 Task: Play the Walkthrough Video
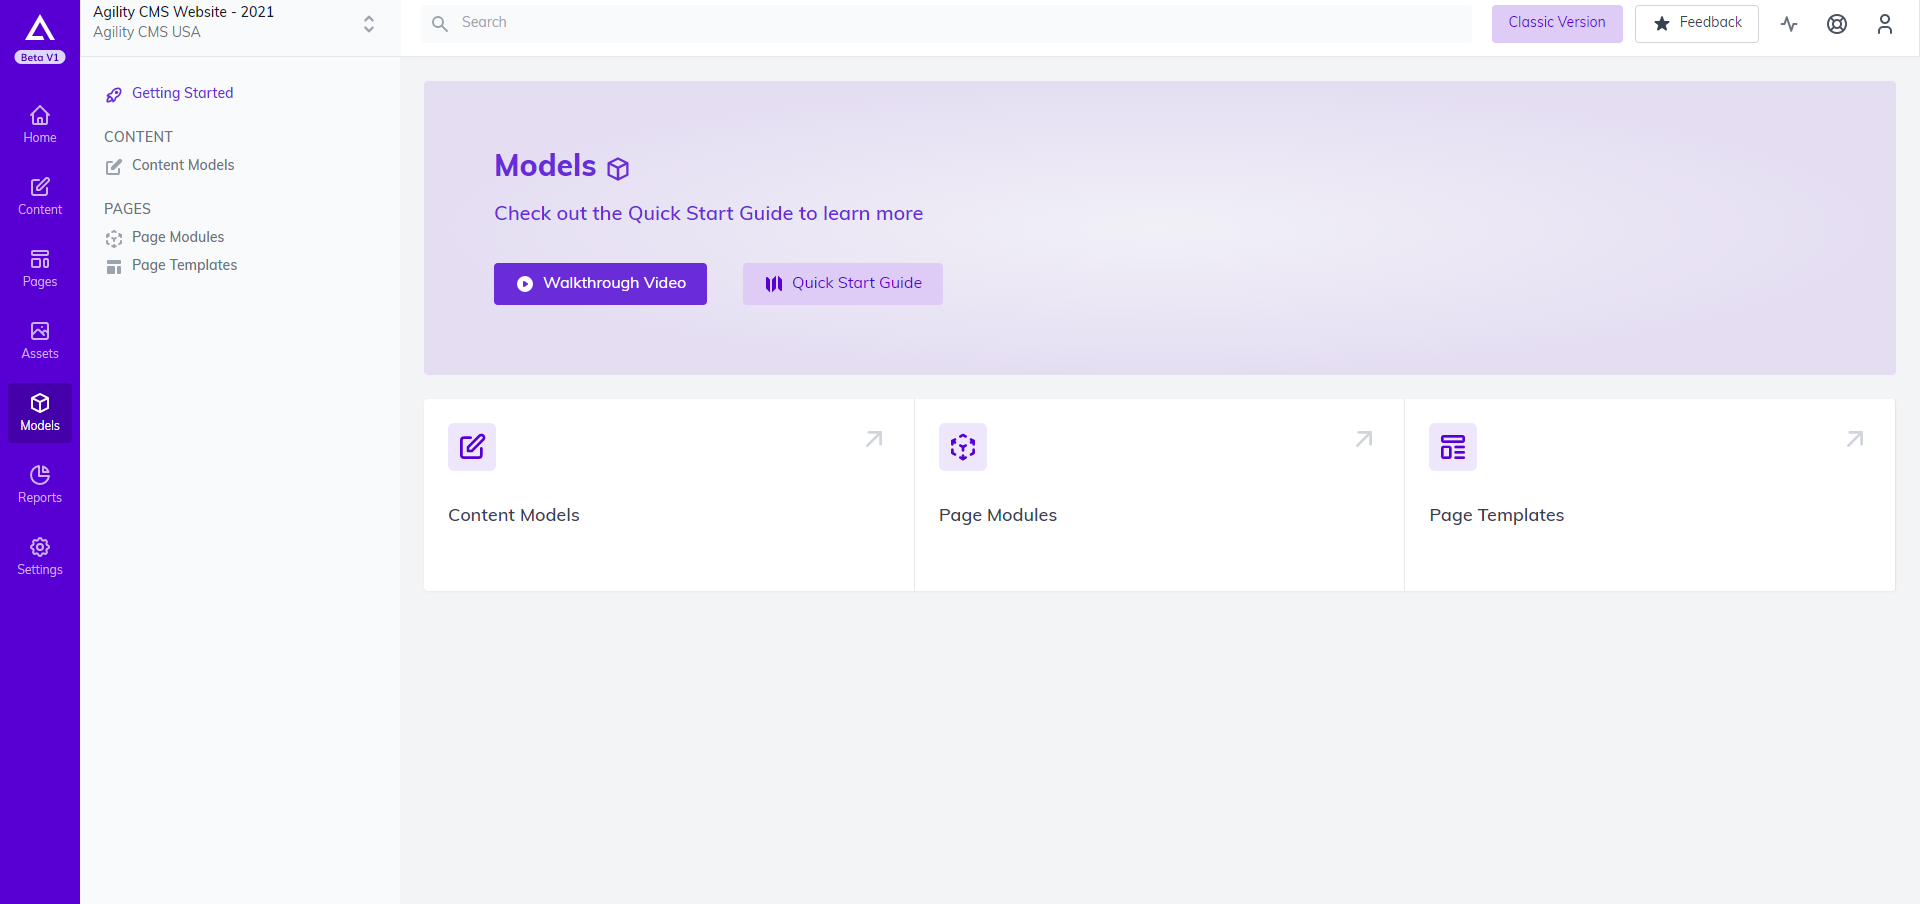[600, 283]
